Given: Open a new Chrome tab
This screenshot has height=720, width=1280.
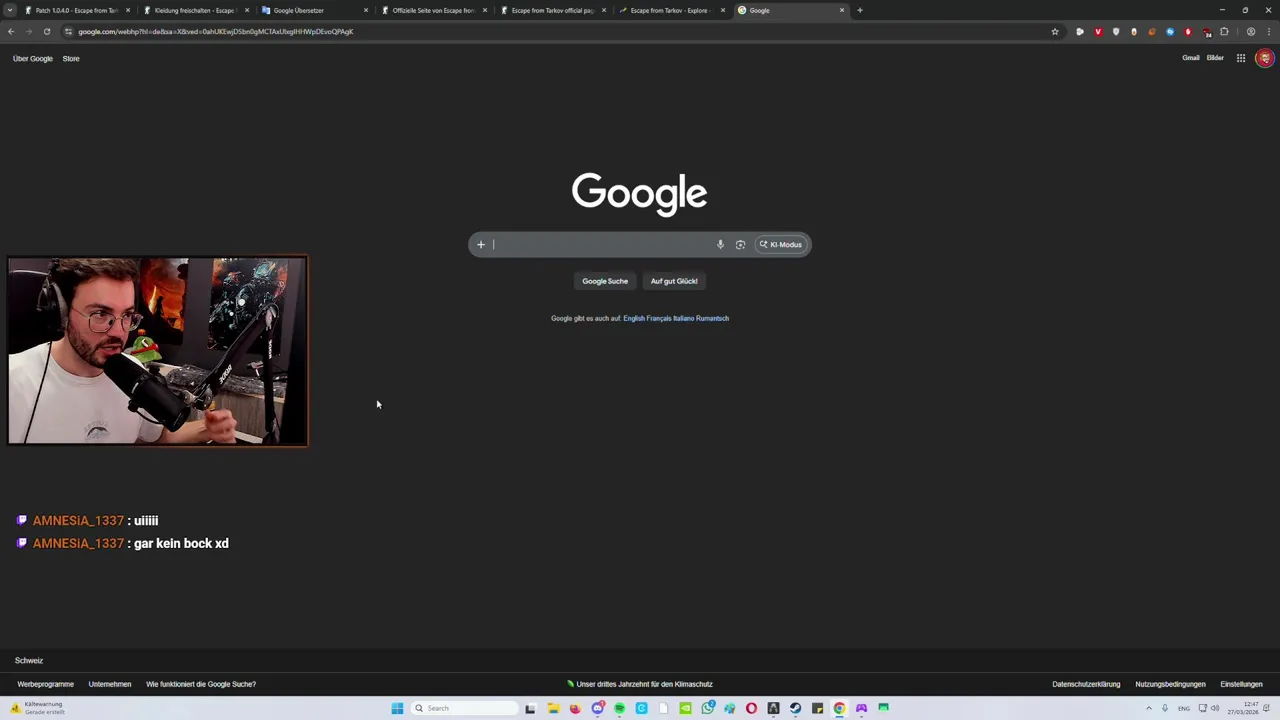Looking at the screenshot, I should click(860, 10).
